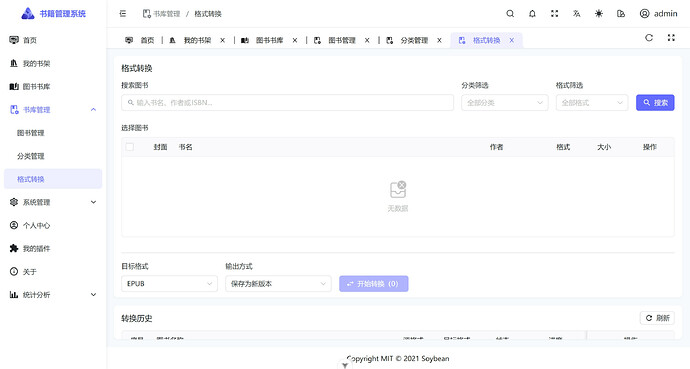Open 我的插件 in sidebar
Image resolution: width=690 pixels, height=369 pixels.
coord(53,248)
